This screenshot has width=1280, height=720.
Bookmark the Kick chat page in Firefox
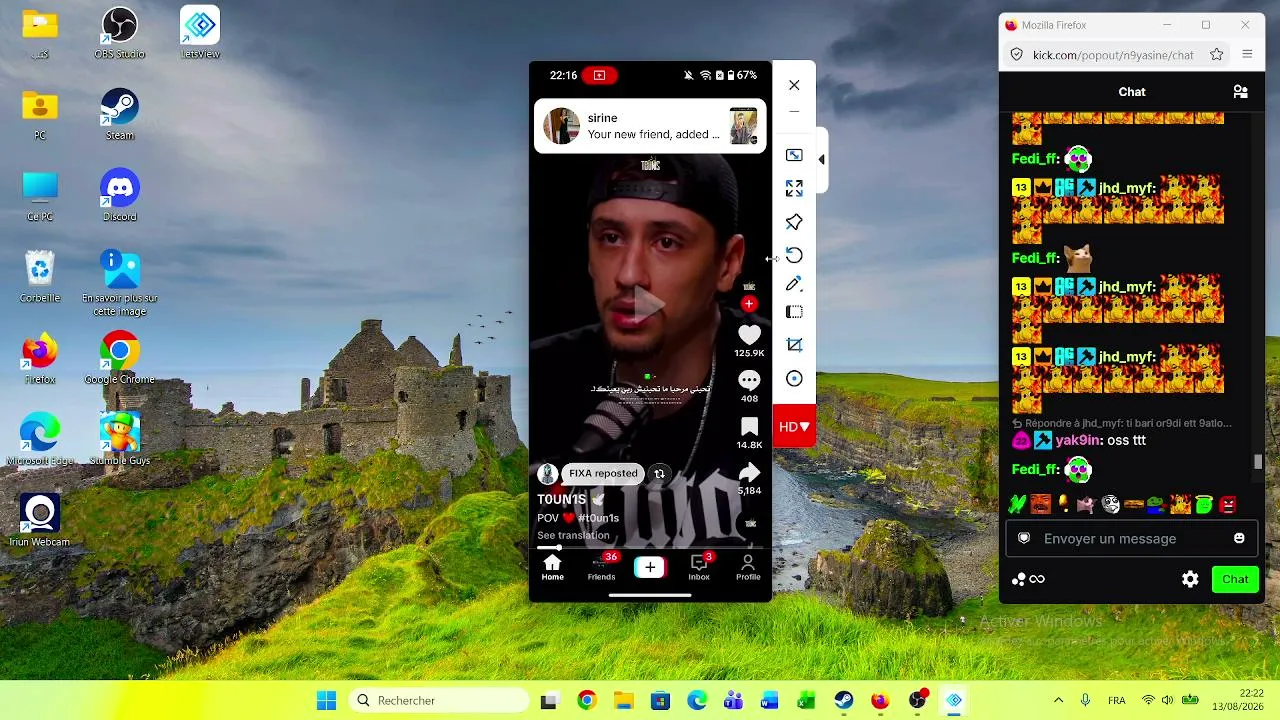point(1216,55)
